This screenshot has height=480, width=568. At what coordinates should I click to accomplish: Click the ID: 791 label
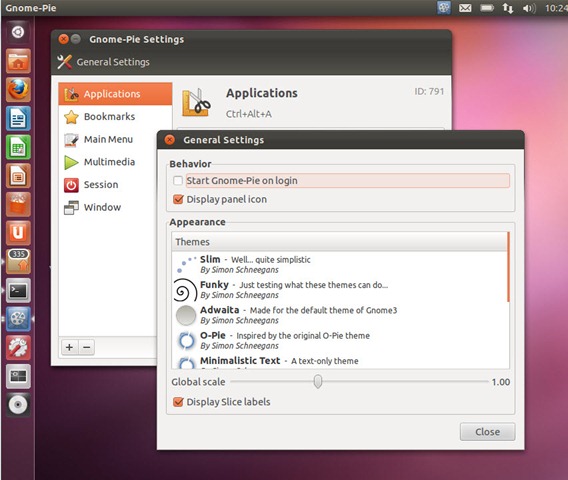[429, 91]
